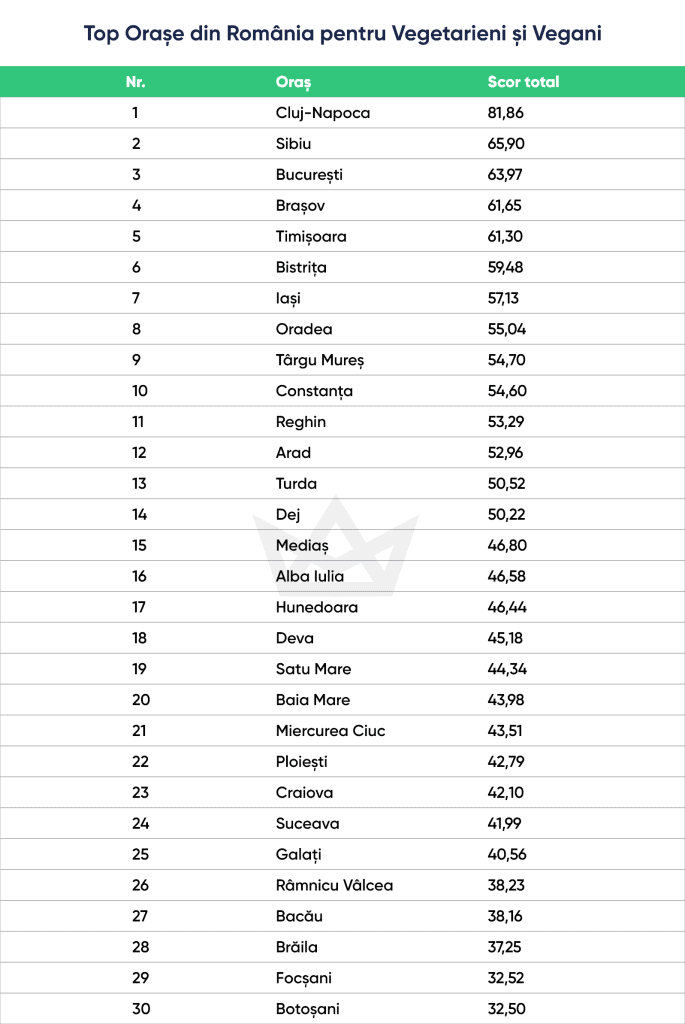Click the table title heading text
685x1024 pixels.
point(342,34)
